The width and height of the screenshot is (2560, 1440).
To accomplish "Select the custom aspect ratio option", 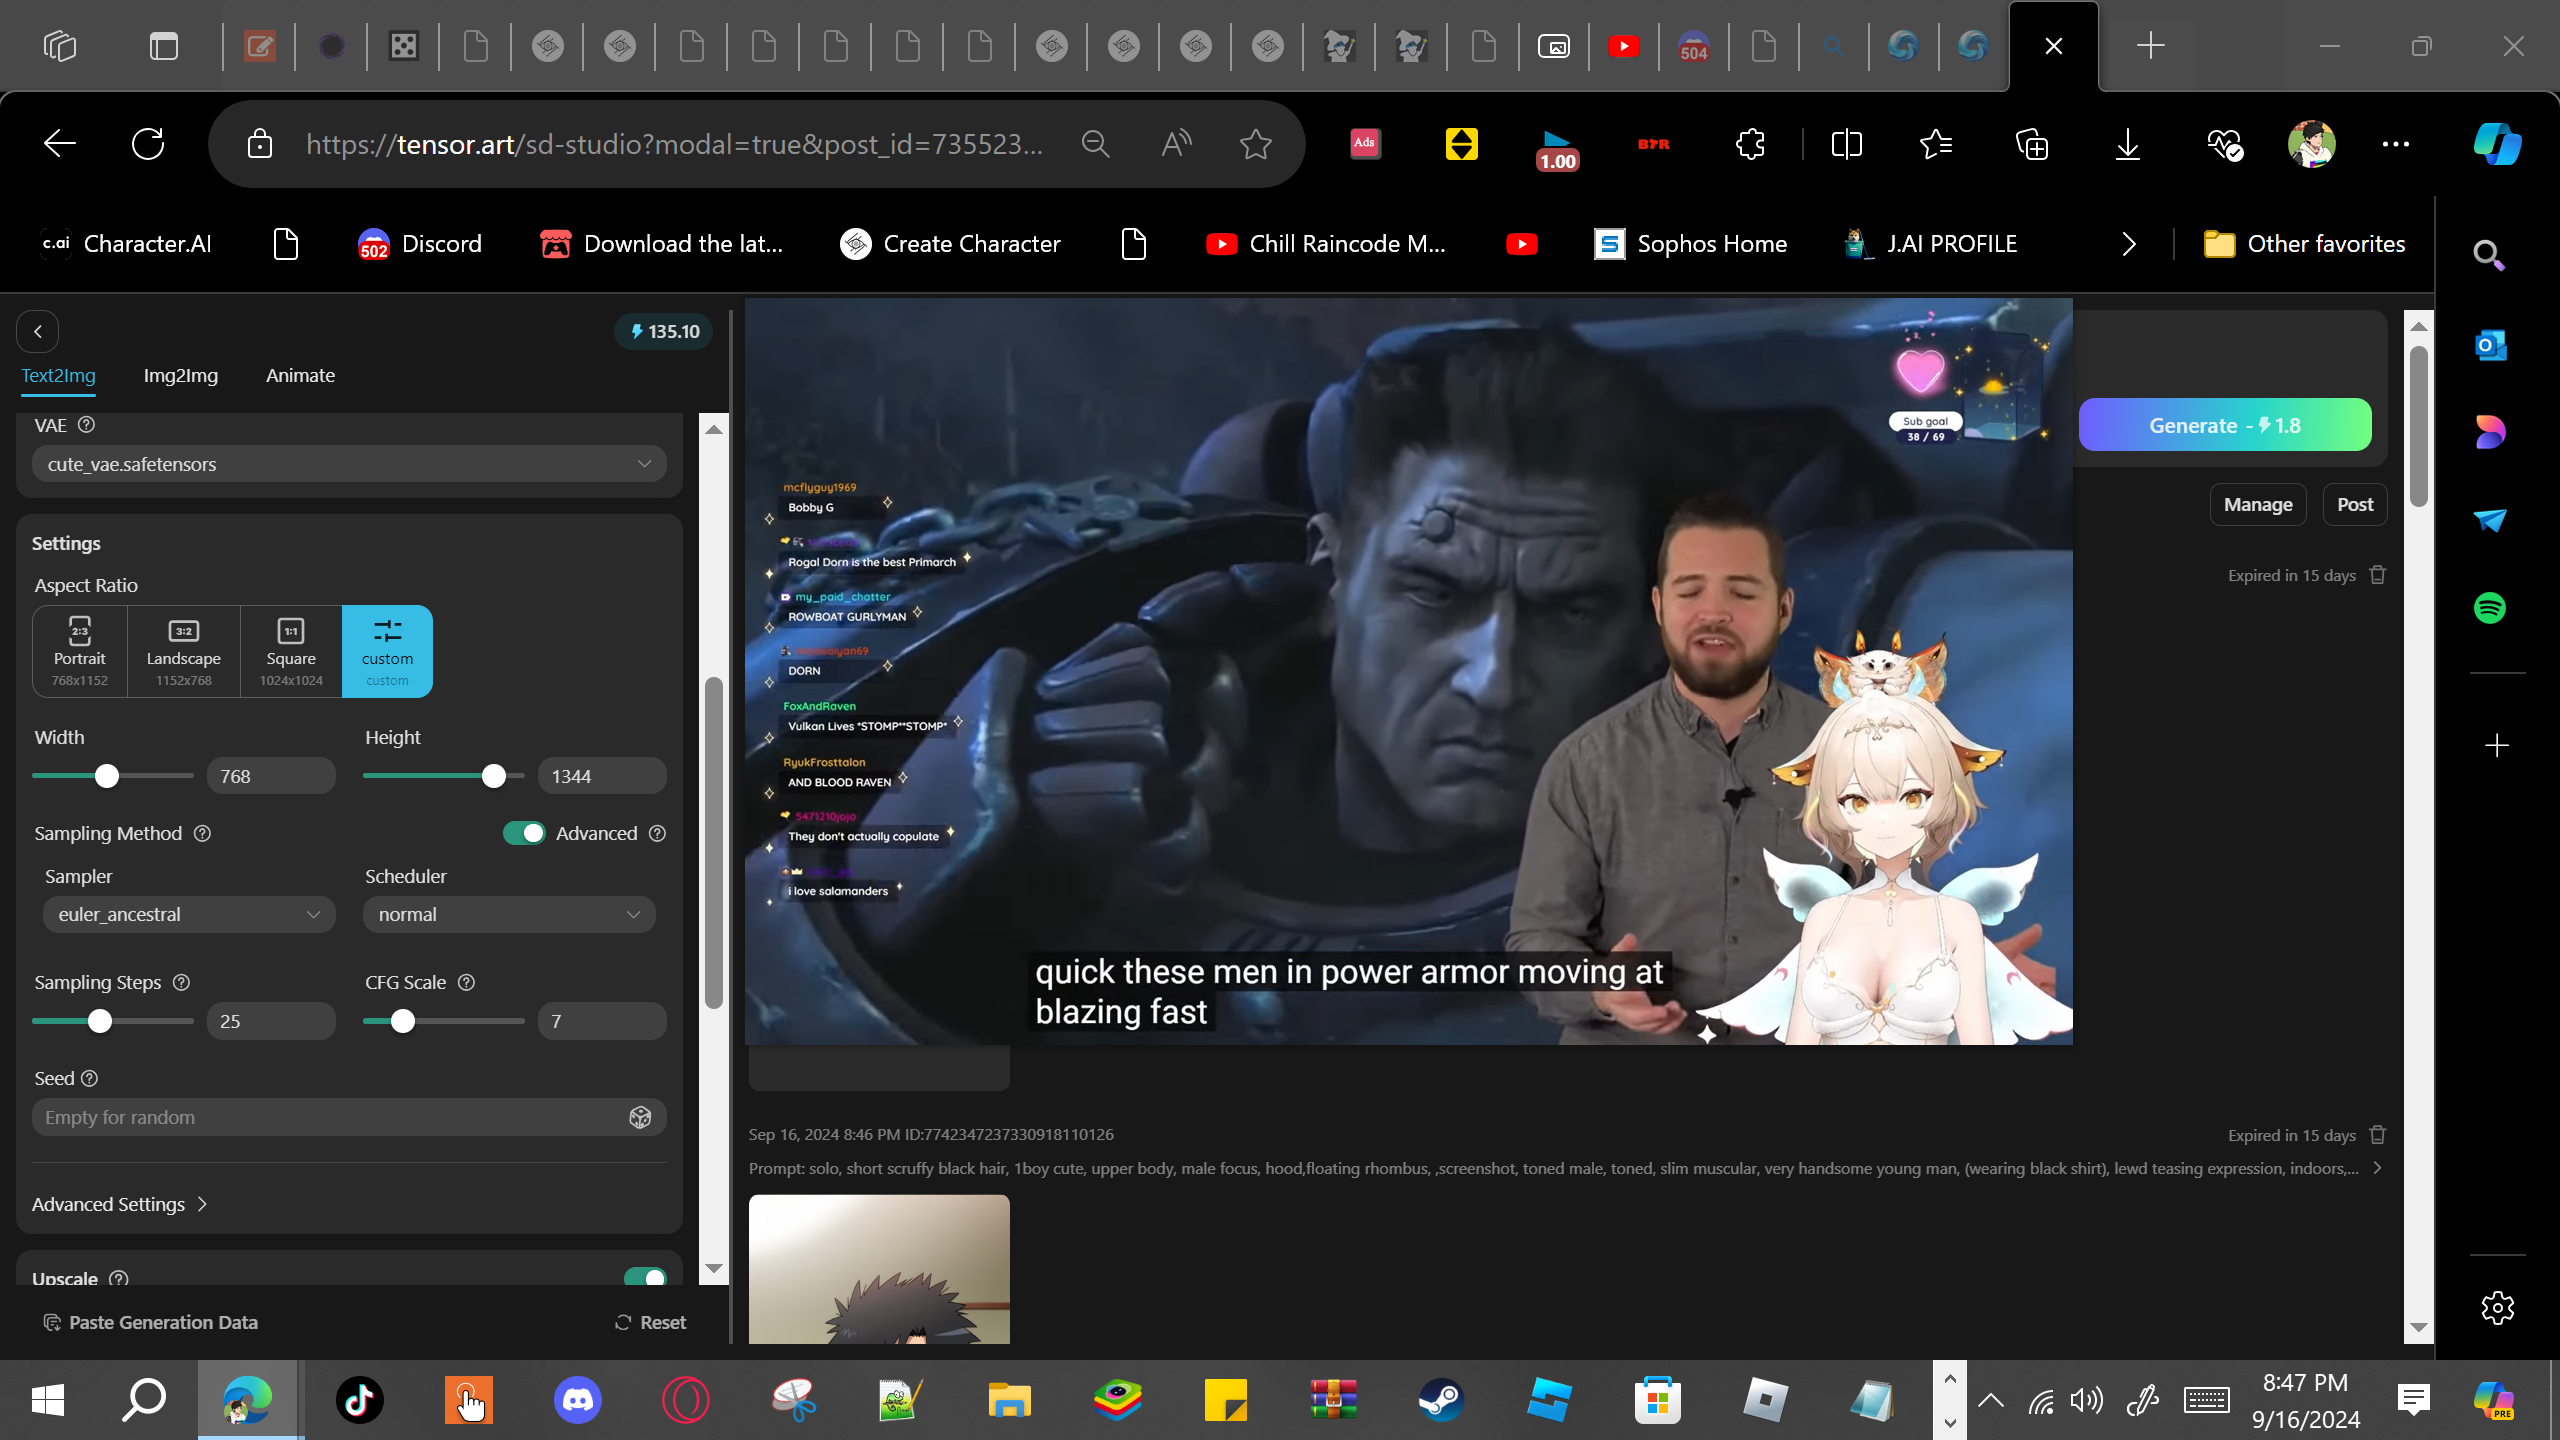I will pos(387,651).
